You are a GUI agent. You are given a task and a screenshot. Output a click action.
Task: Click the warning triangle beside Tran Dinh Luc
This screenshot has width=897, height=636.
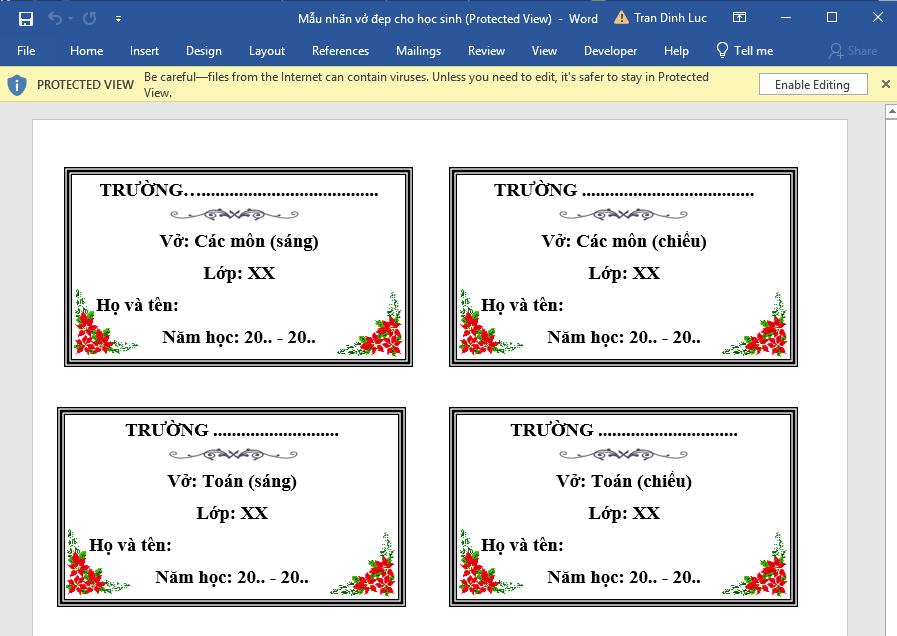[x=620, y=18]
